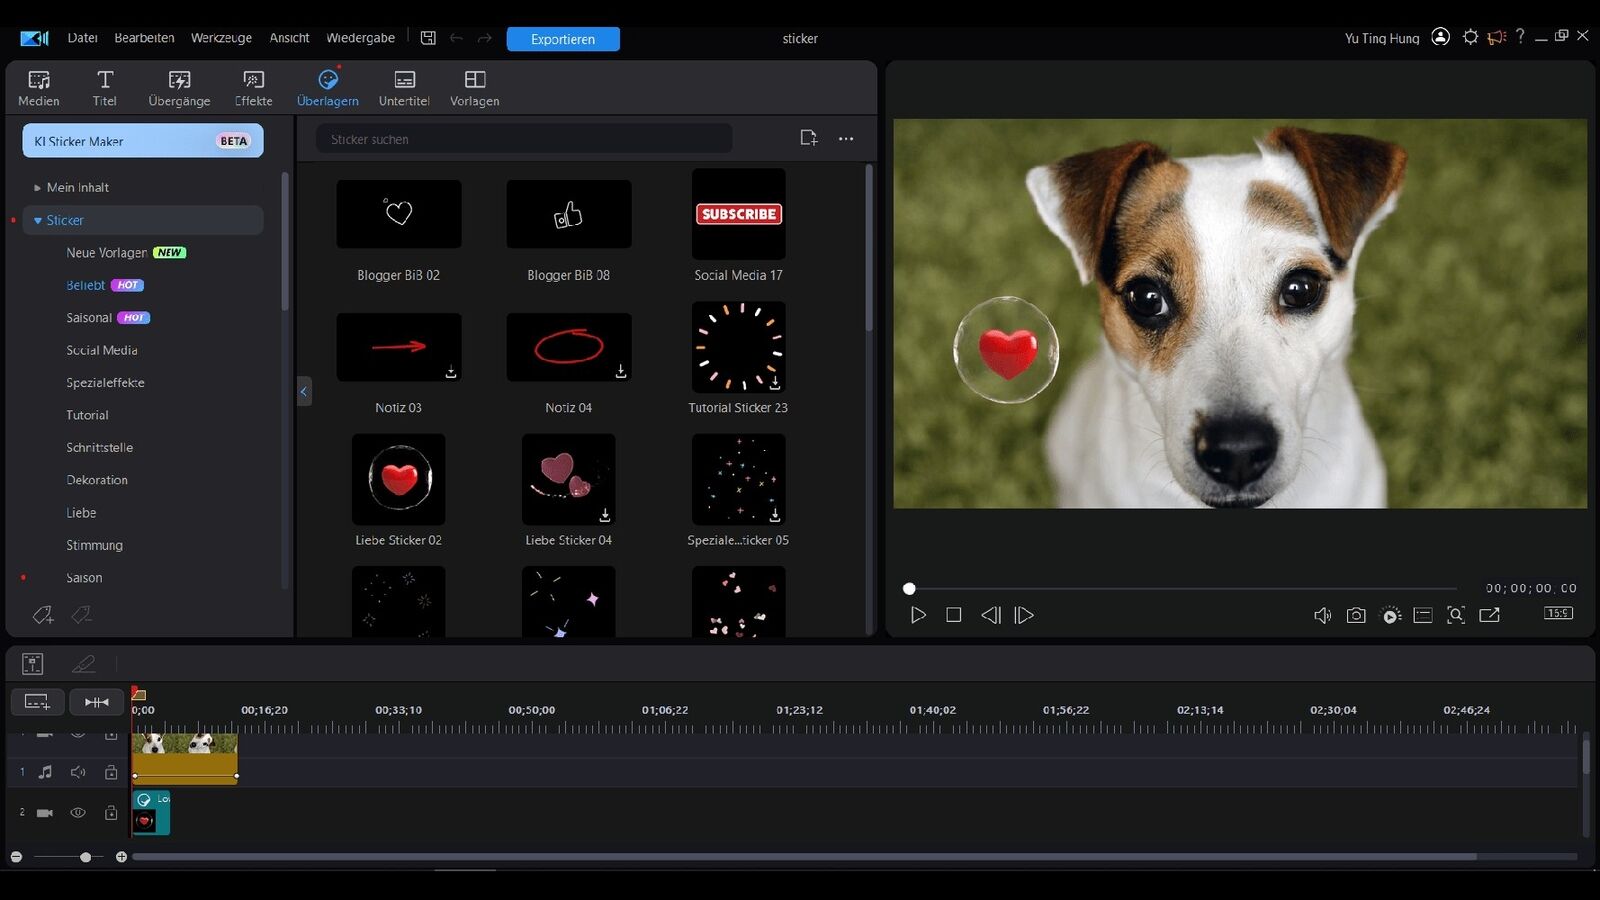Click the preview volume speaker icon
1600x900 pixels.
(1322, 615)
